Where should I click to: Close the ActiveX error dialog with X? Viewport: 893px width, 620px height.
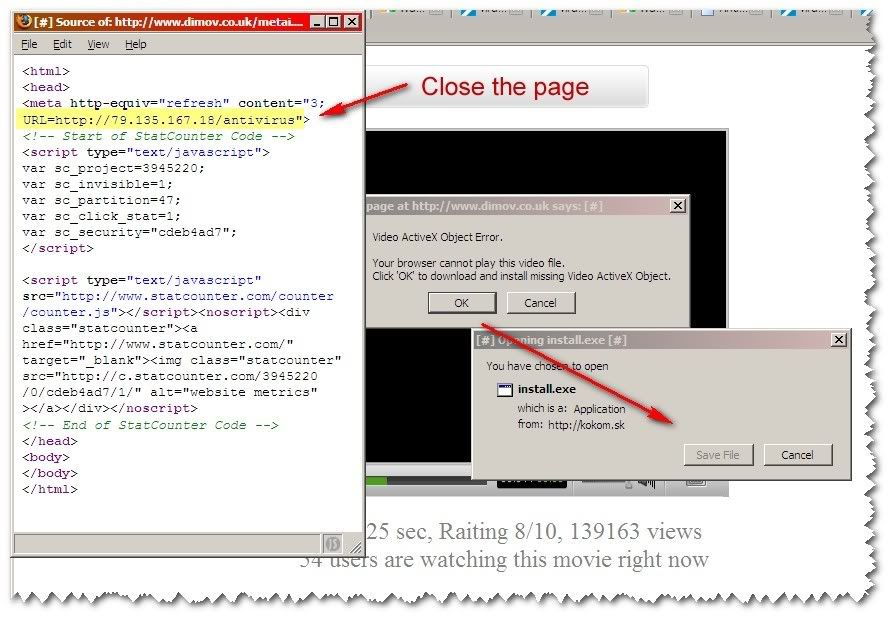tap(677, 205)
